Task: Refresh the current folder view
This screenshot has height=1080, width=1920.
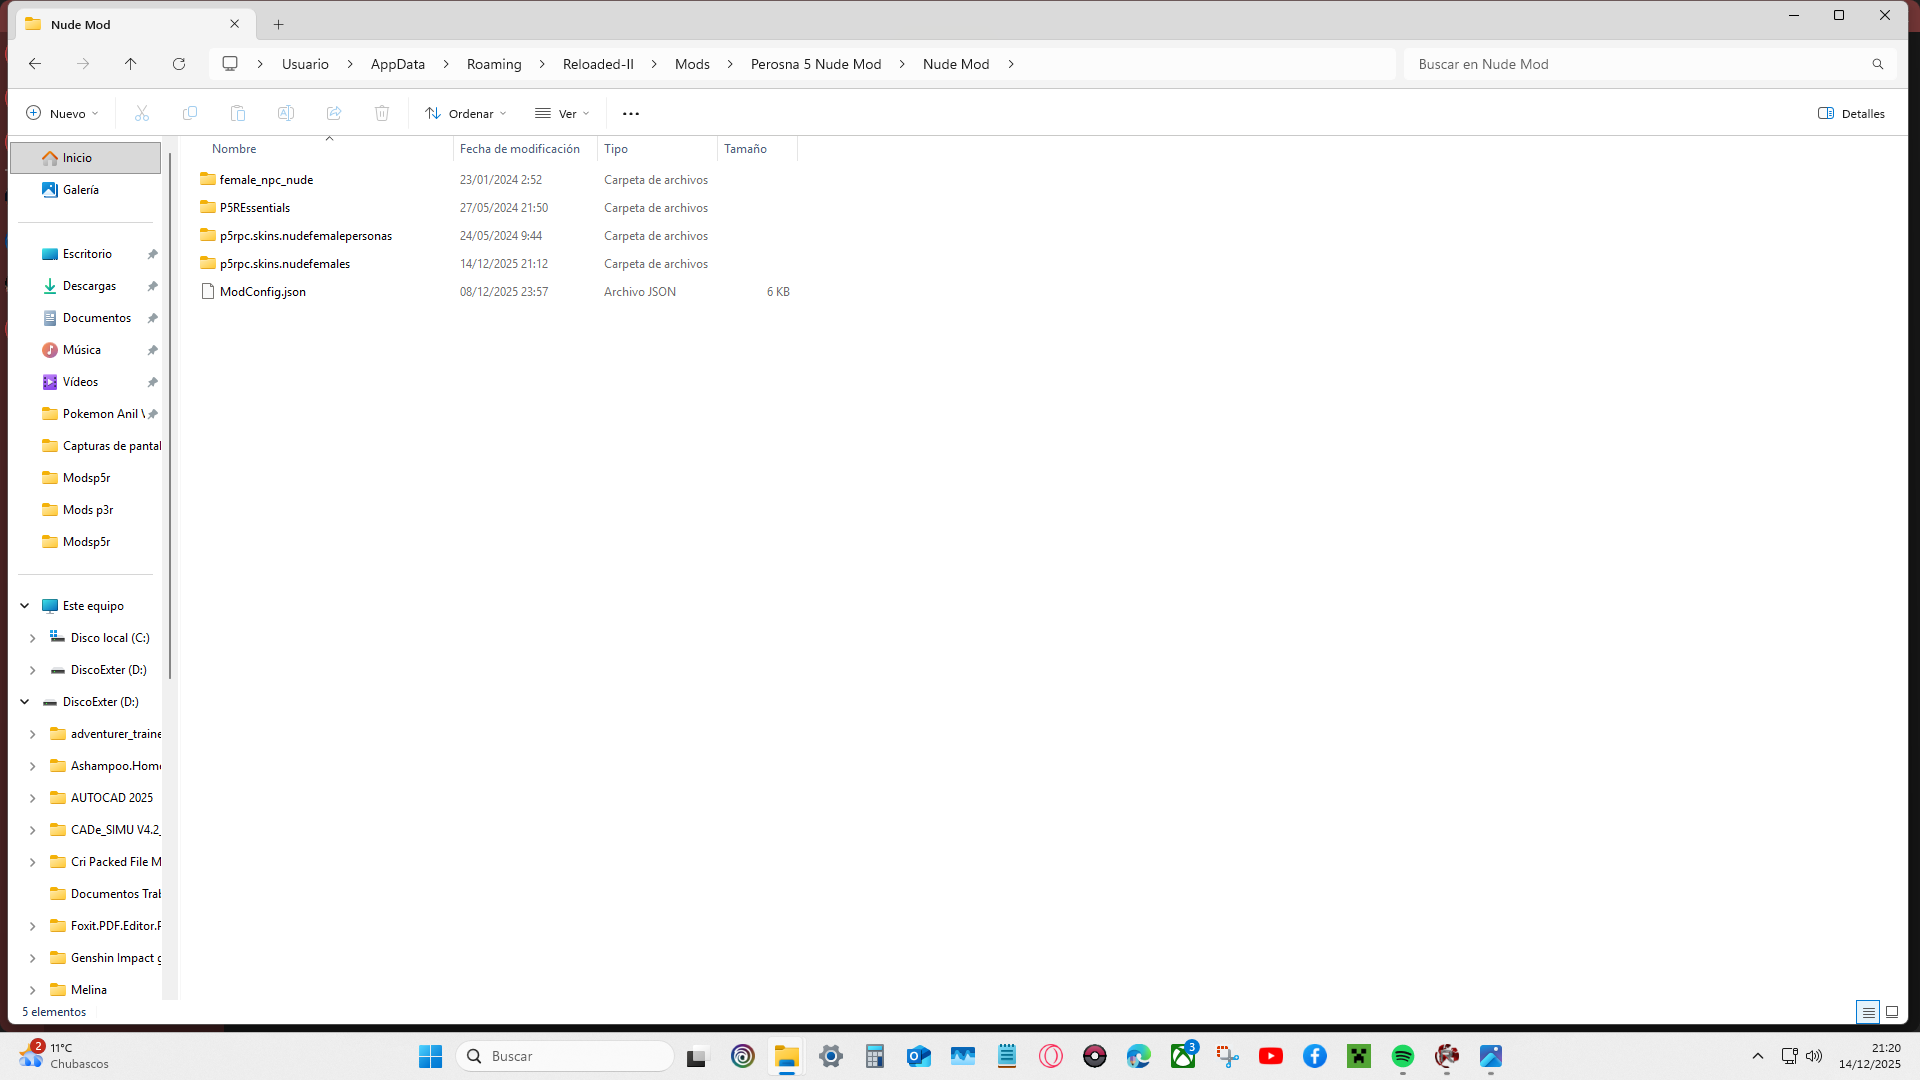Action: (x=179, y=64)
